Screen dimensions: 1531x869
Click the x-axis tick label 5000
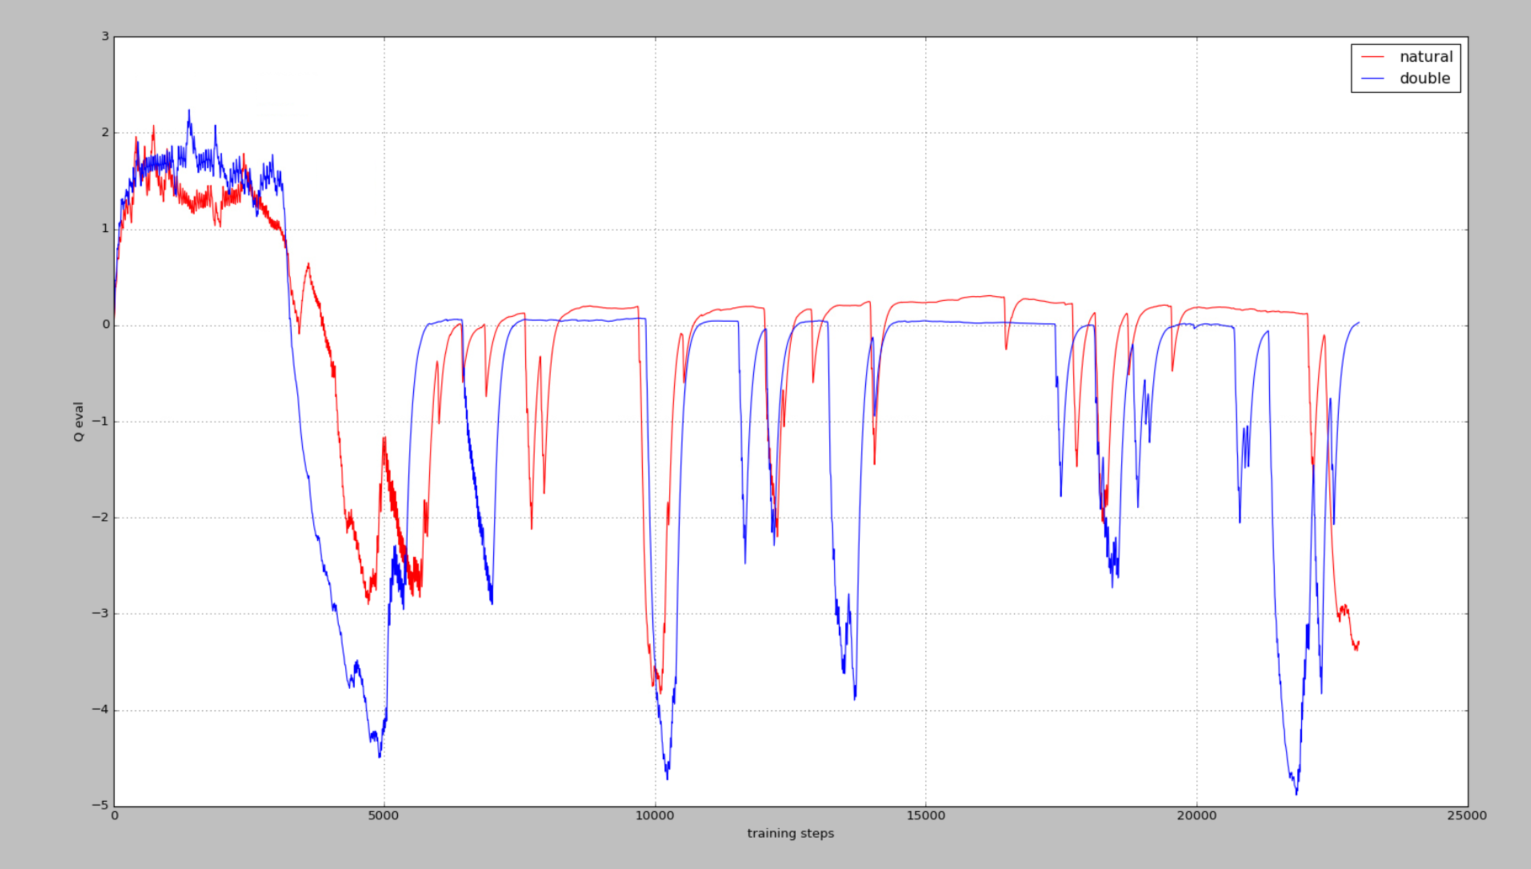(384, 815)
